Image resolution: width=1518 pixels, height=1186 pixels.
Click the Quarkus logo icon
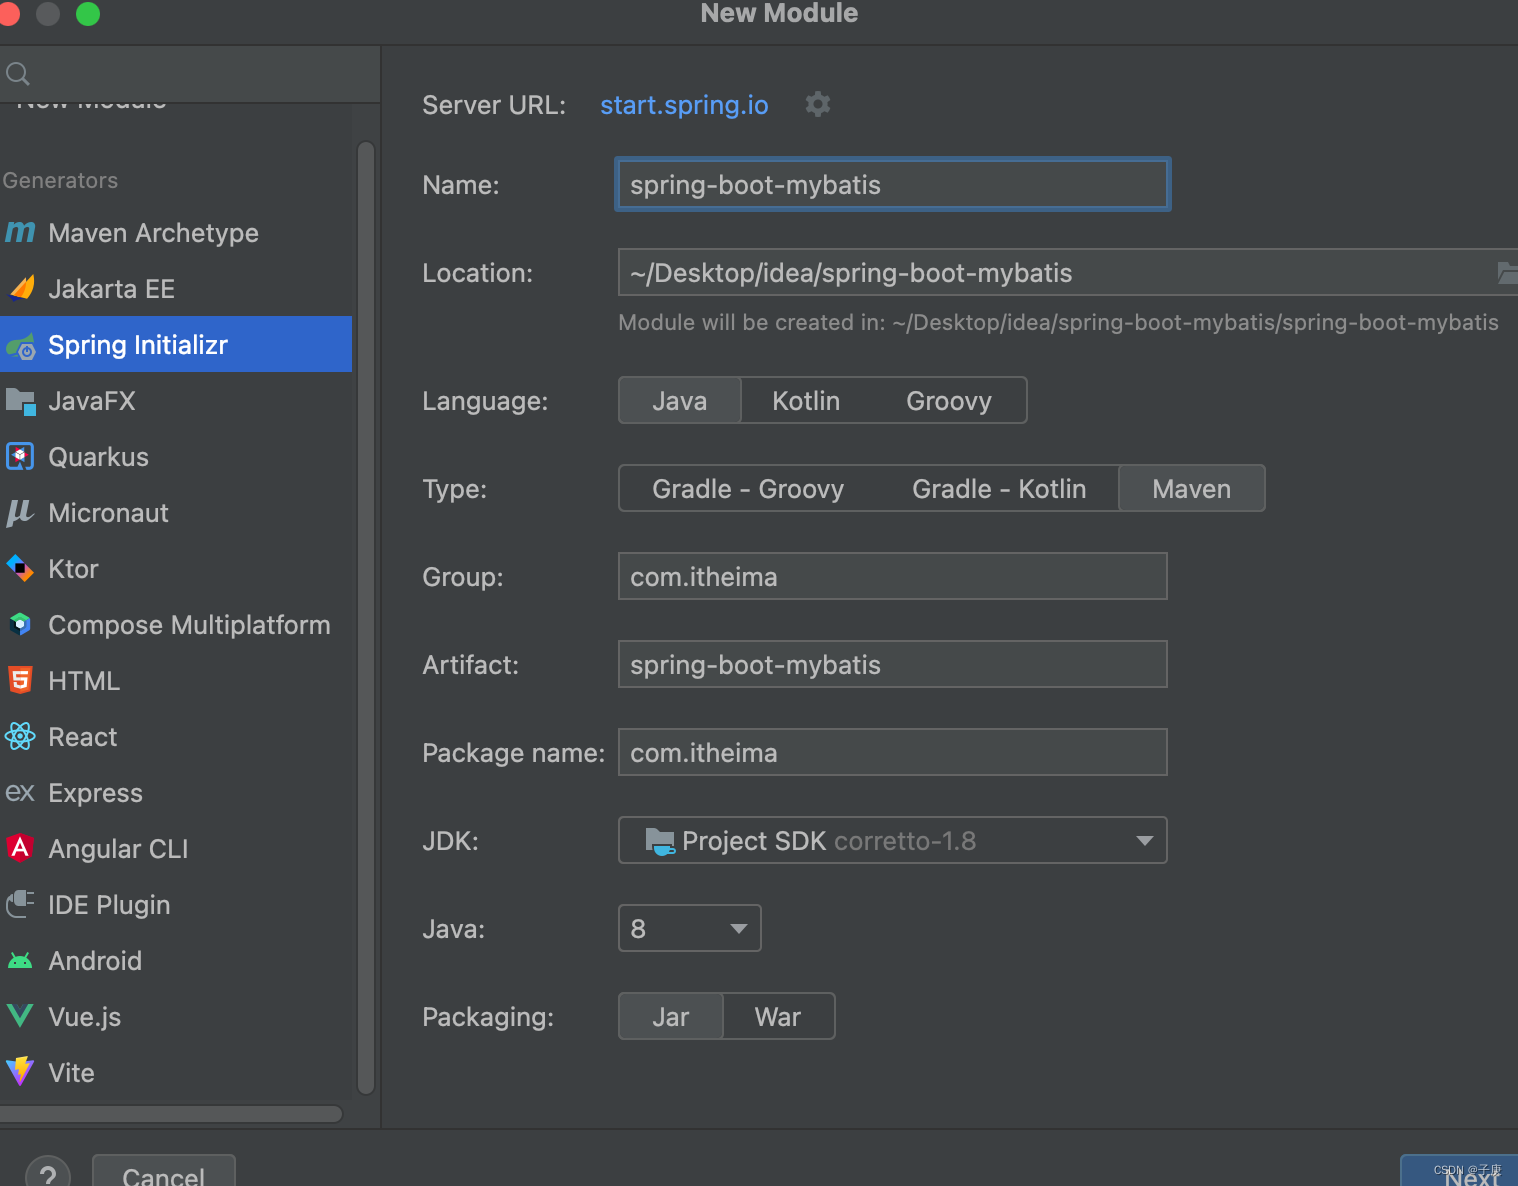tap(20, 456)
